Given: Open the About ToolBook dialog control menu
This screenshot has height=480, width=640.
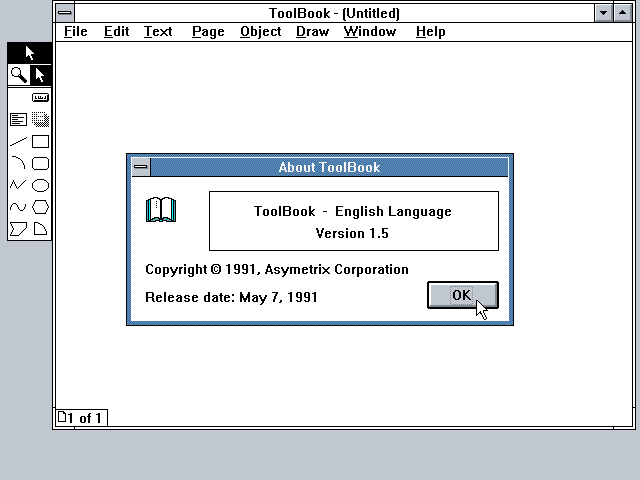Looking at the screenshot, I should tap(141, 167).
